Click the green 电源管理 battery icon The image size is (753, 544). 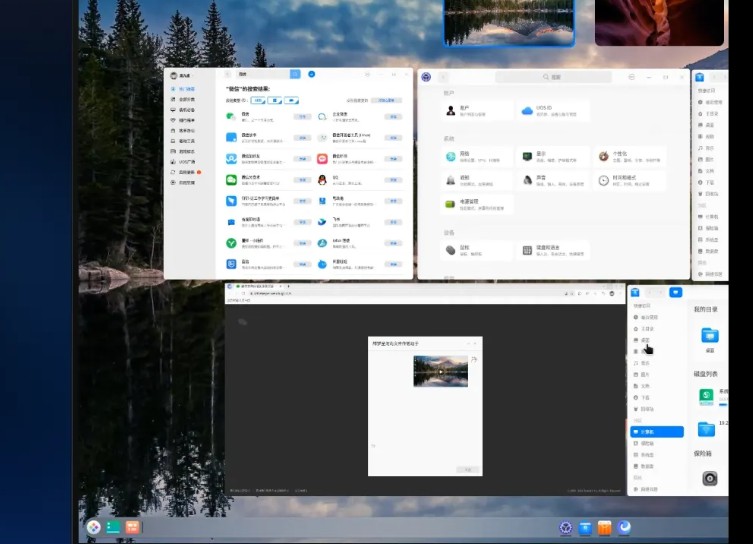coord(451,204)
